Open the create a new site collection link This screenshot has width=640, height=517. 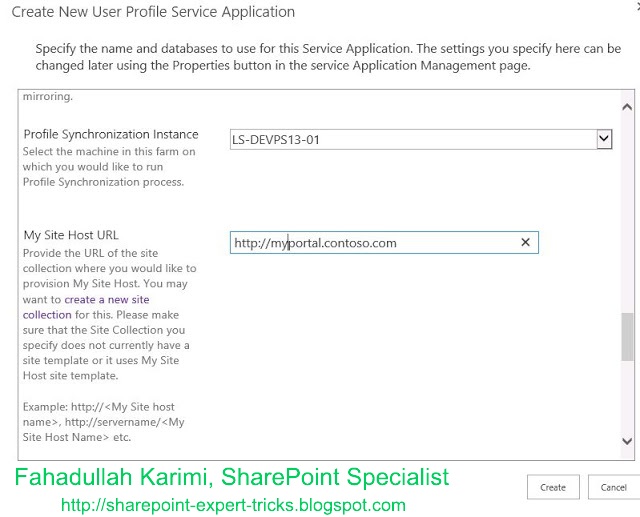coord(86,307)
